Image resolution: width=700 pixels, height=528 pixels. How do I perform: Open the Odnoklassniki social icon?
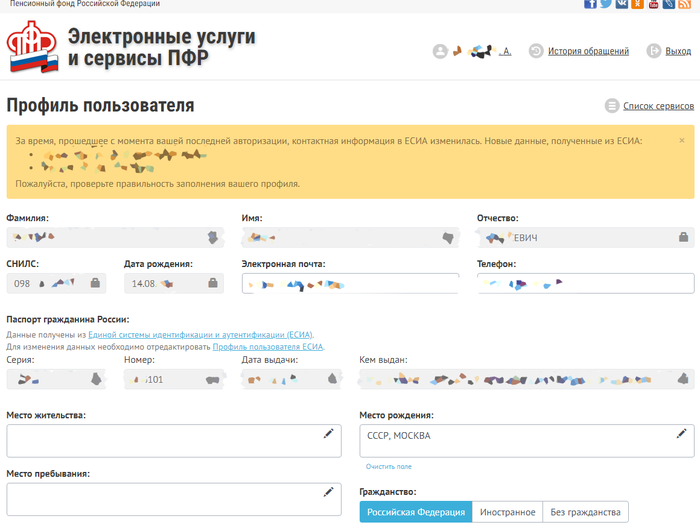(638, 4)
